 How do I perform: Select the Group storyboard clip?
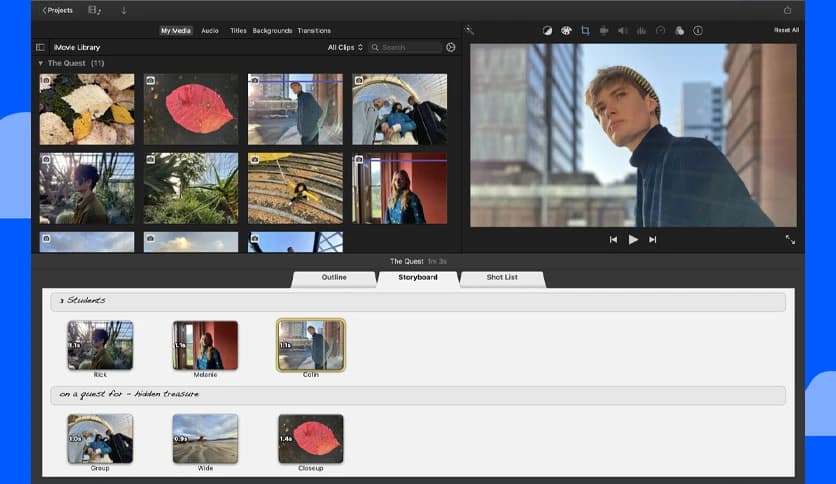pyautogui.click(x=100, y=439)
